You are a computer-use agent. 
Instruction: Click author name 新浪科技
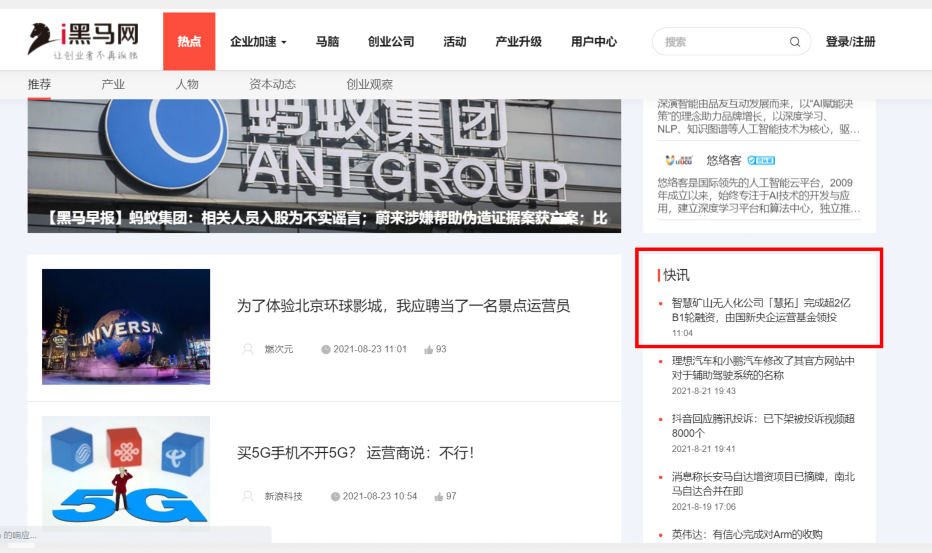[284, 497]
